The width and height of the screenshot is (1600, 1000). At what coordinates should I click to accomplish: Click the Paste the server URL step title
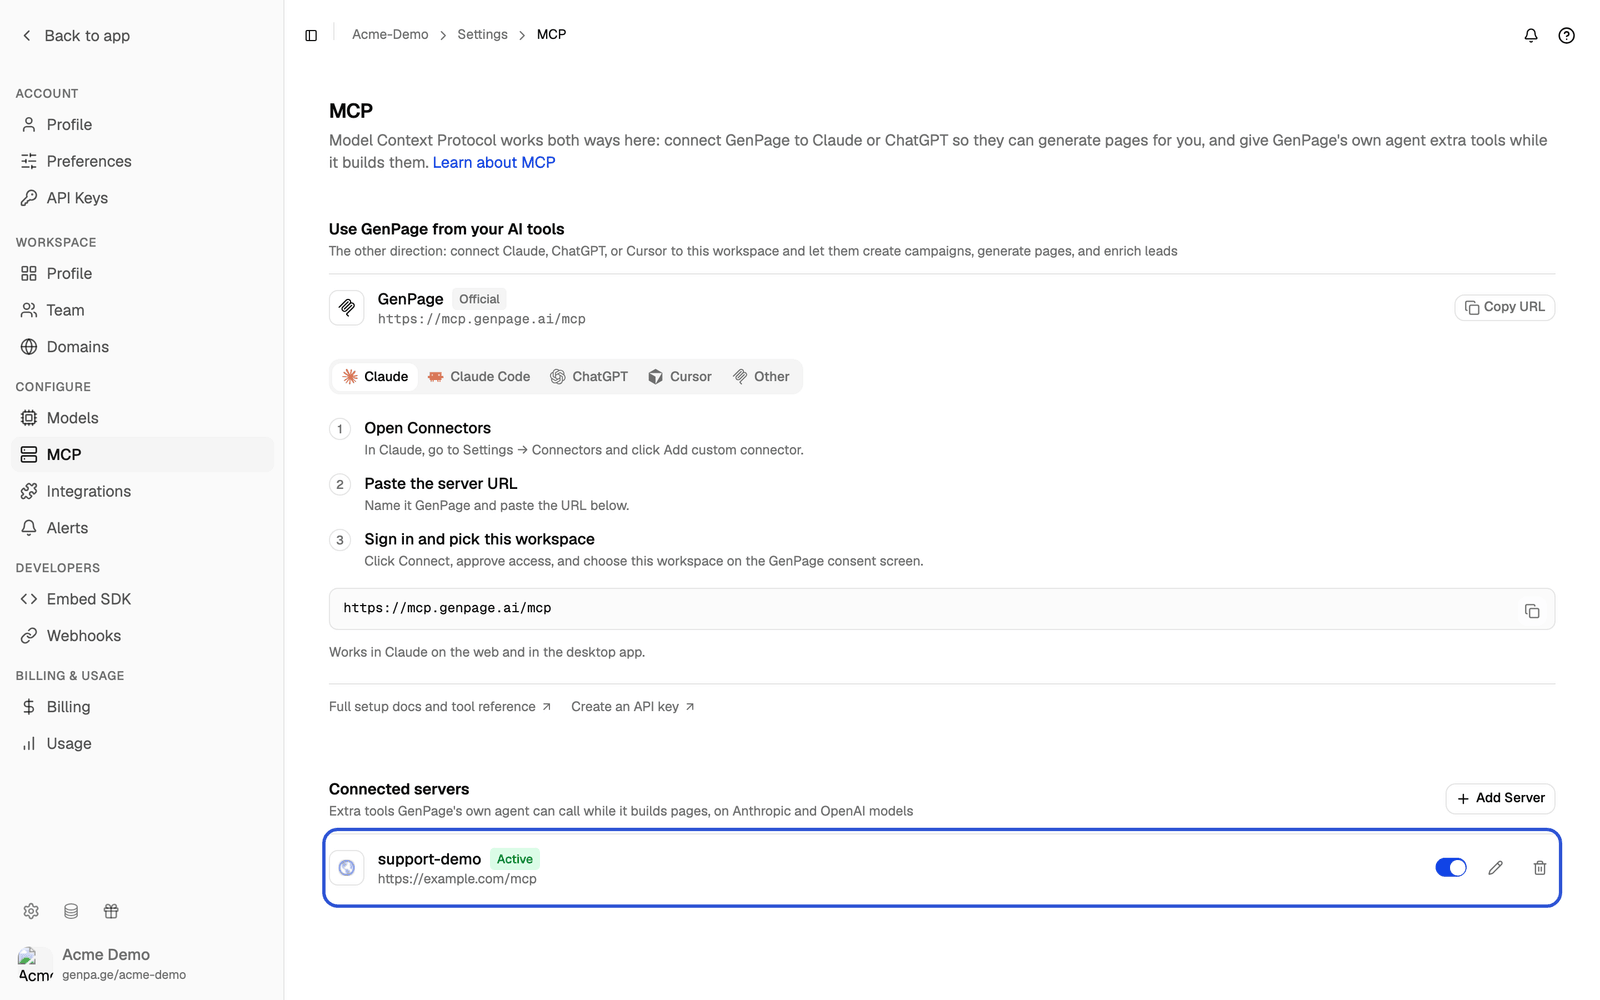click(441, 484)
